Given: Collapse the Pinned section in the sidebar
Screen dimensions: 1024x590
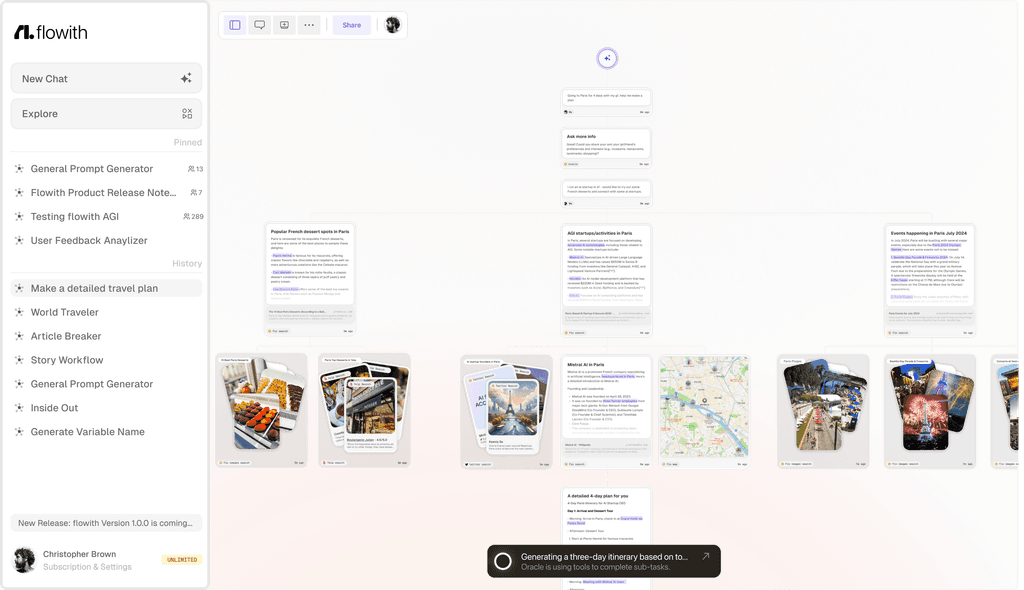Looking at the screenshot, I should (x=188, y=142).
